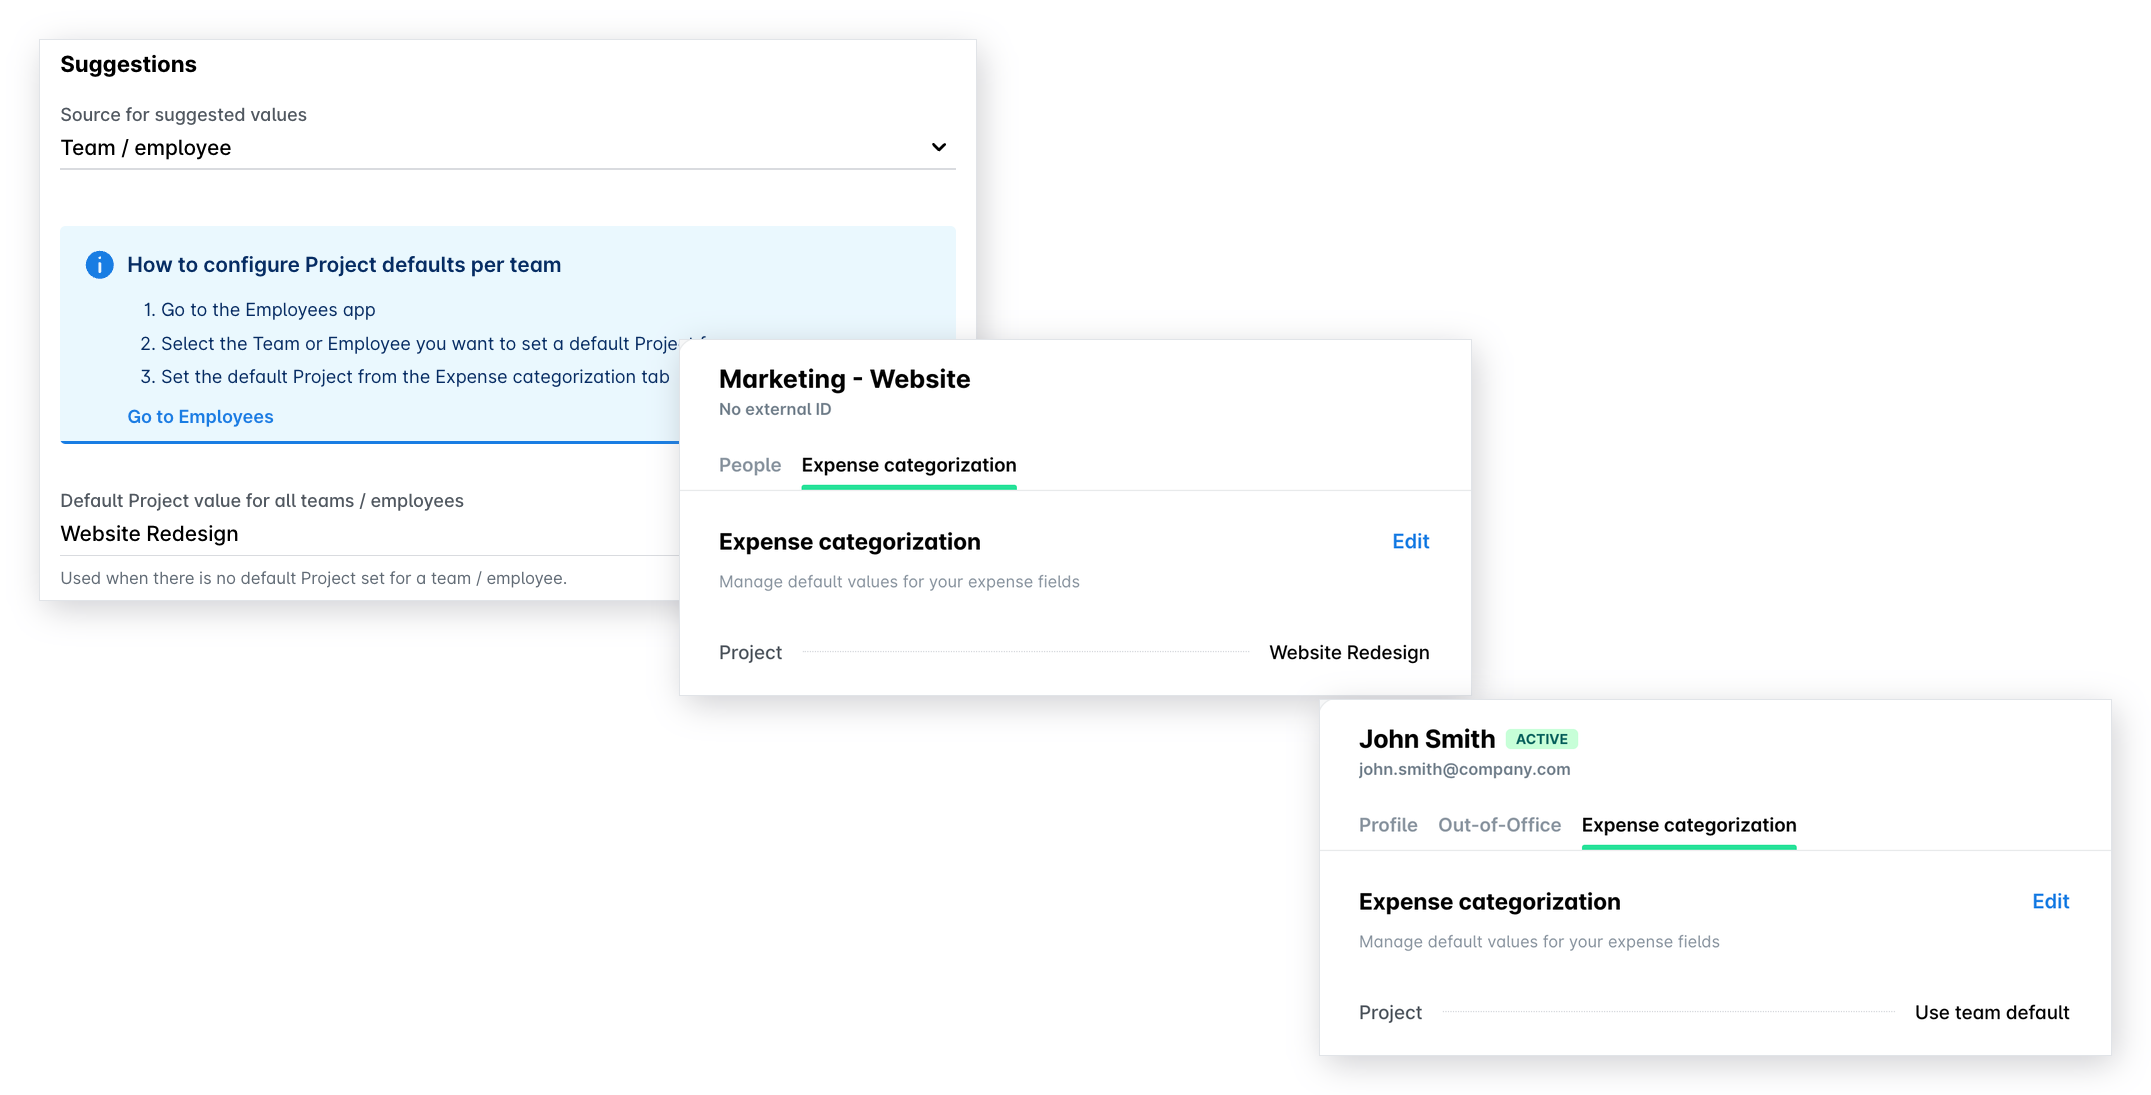2151x1095 pixels.
Task: Click the ACTIVE status badge beside John Smith
Action: pos(1541,739)
